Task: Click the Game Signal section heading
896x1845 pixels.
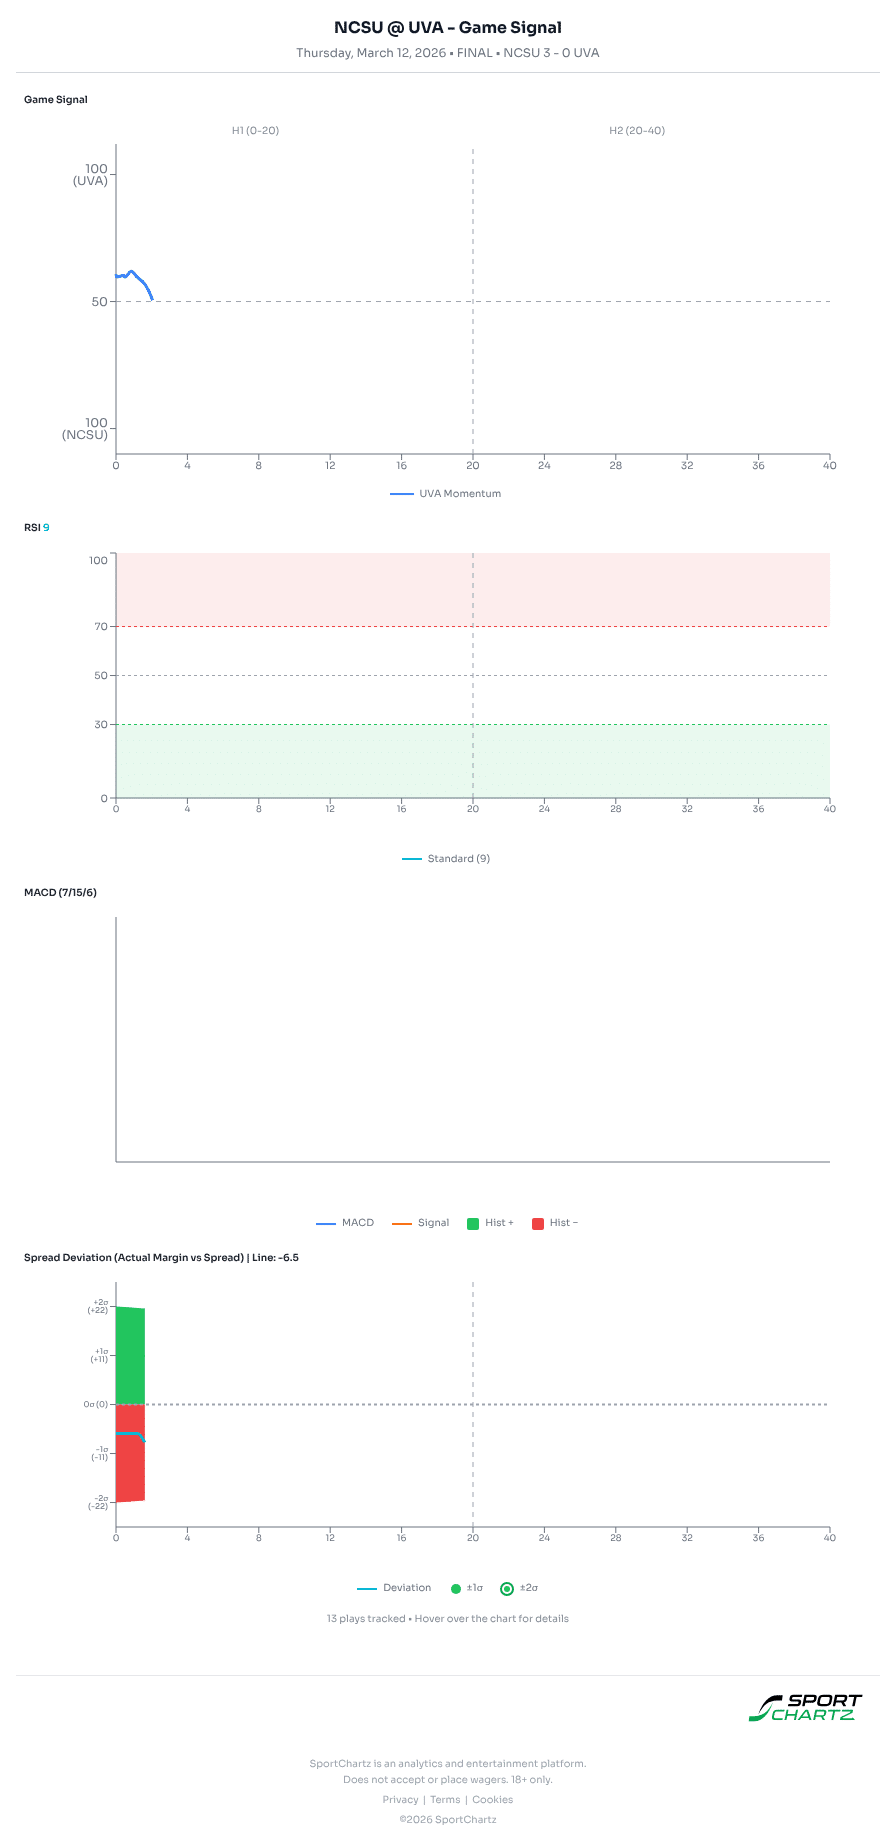Action: click(56, 100)
